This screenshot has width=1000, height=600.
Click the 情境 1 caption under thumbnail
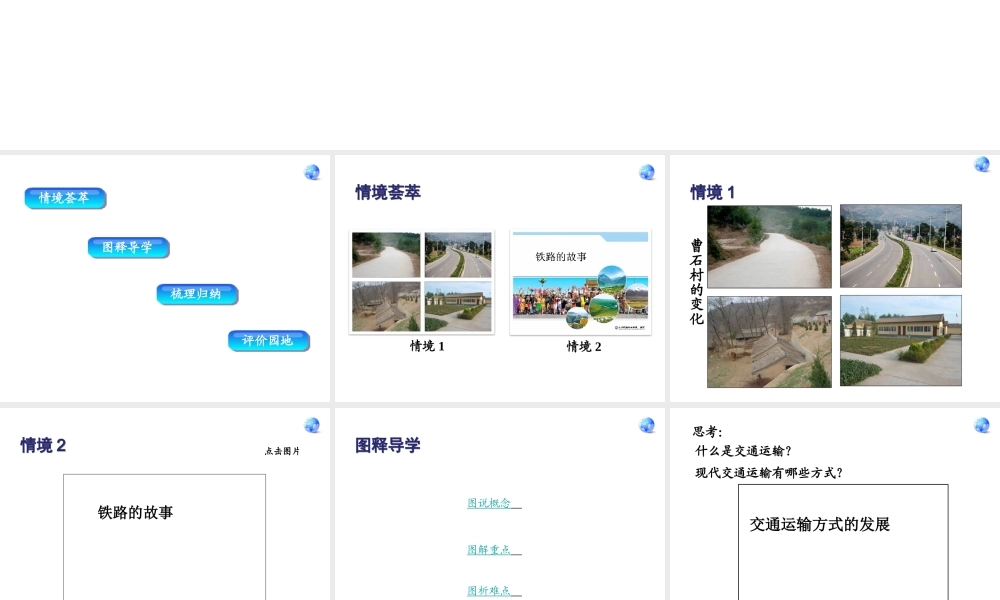pos(427,346)
